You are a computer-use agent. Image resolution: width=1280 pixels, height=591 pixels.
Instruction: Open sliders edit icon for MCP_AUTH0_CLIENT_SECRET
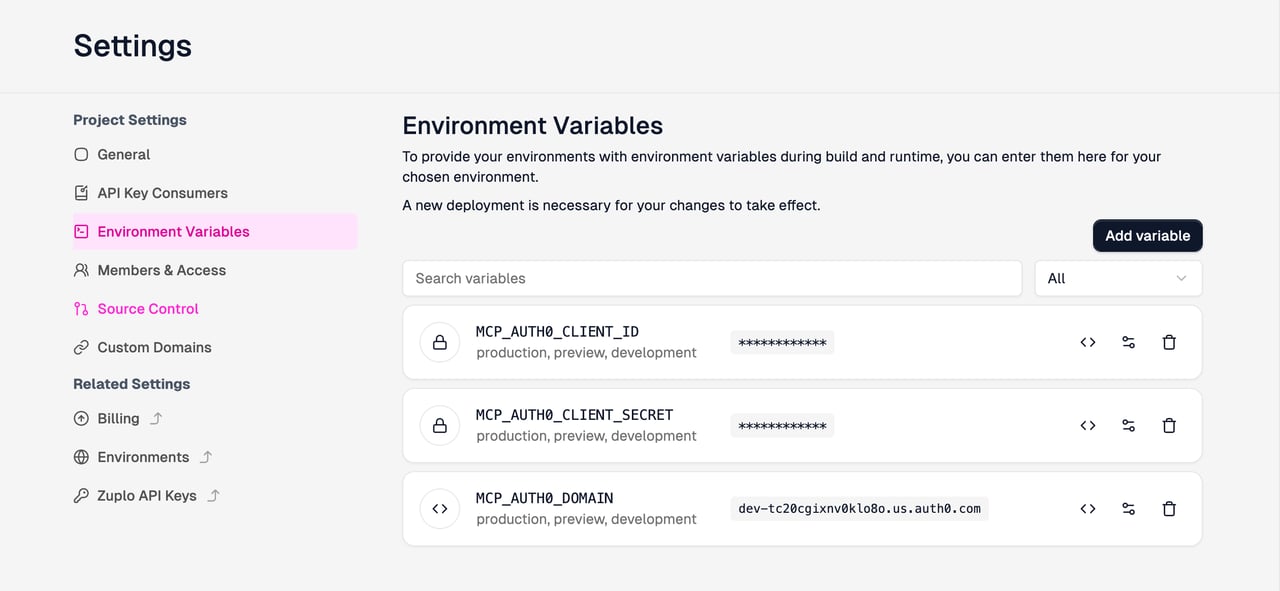click(x=1128, y=425)
